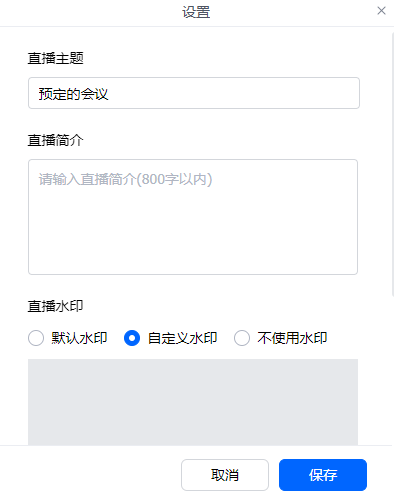The height and width of the screenshot is (502, 394).
Task: Click the 直播水印 section heading
Action: [55, 306]
